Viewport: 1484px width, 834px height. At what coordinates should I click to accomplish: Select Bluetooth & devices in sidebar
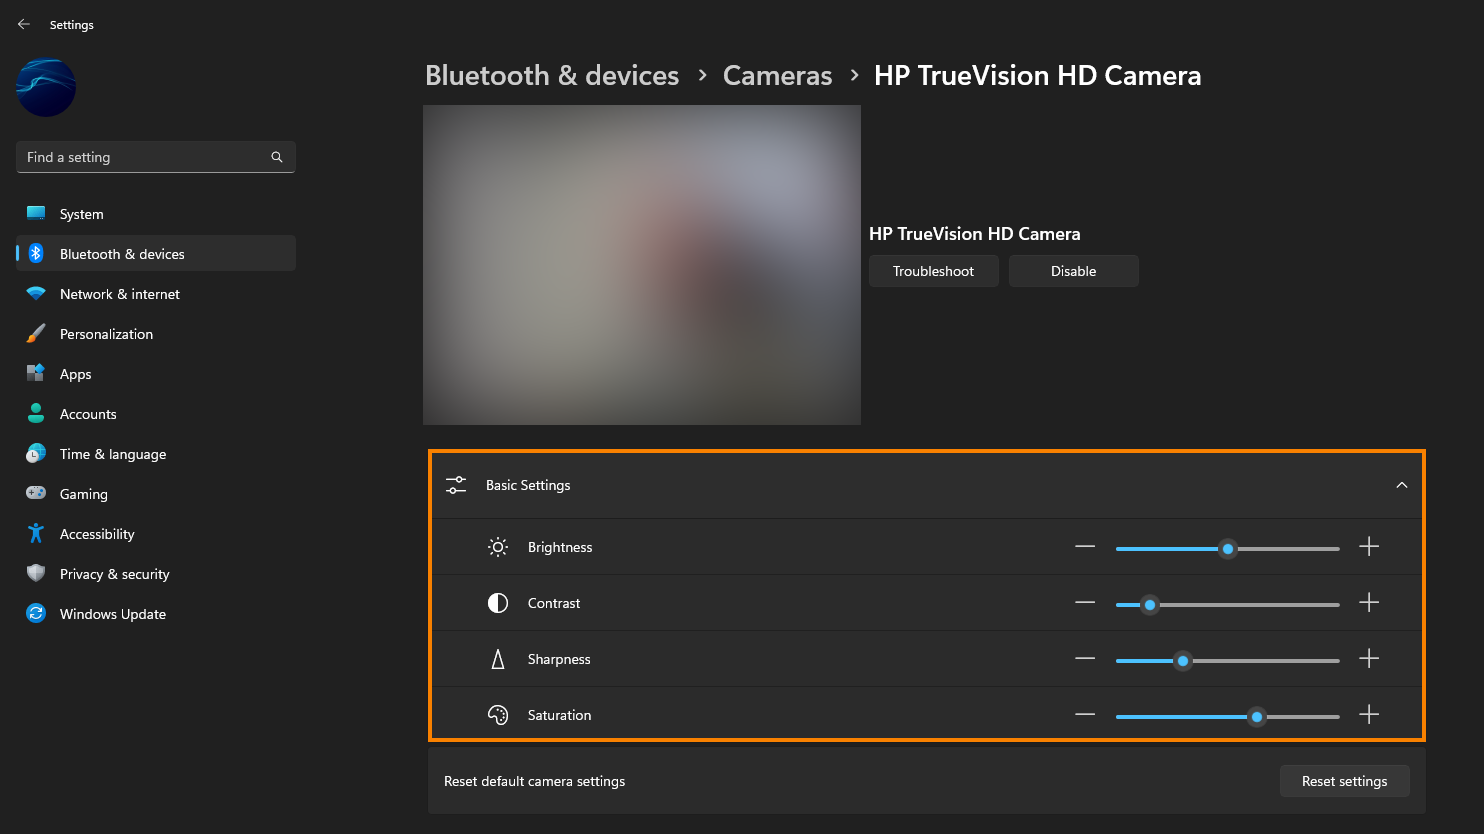(156, 254)
